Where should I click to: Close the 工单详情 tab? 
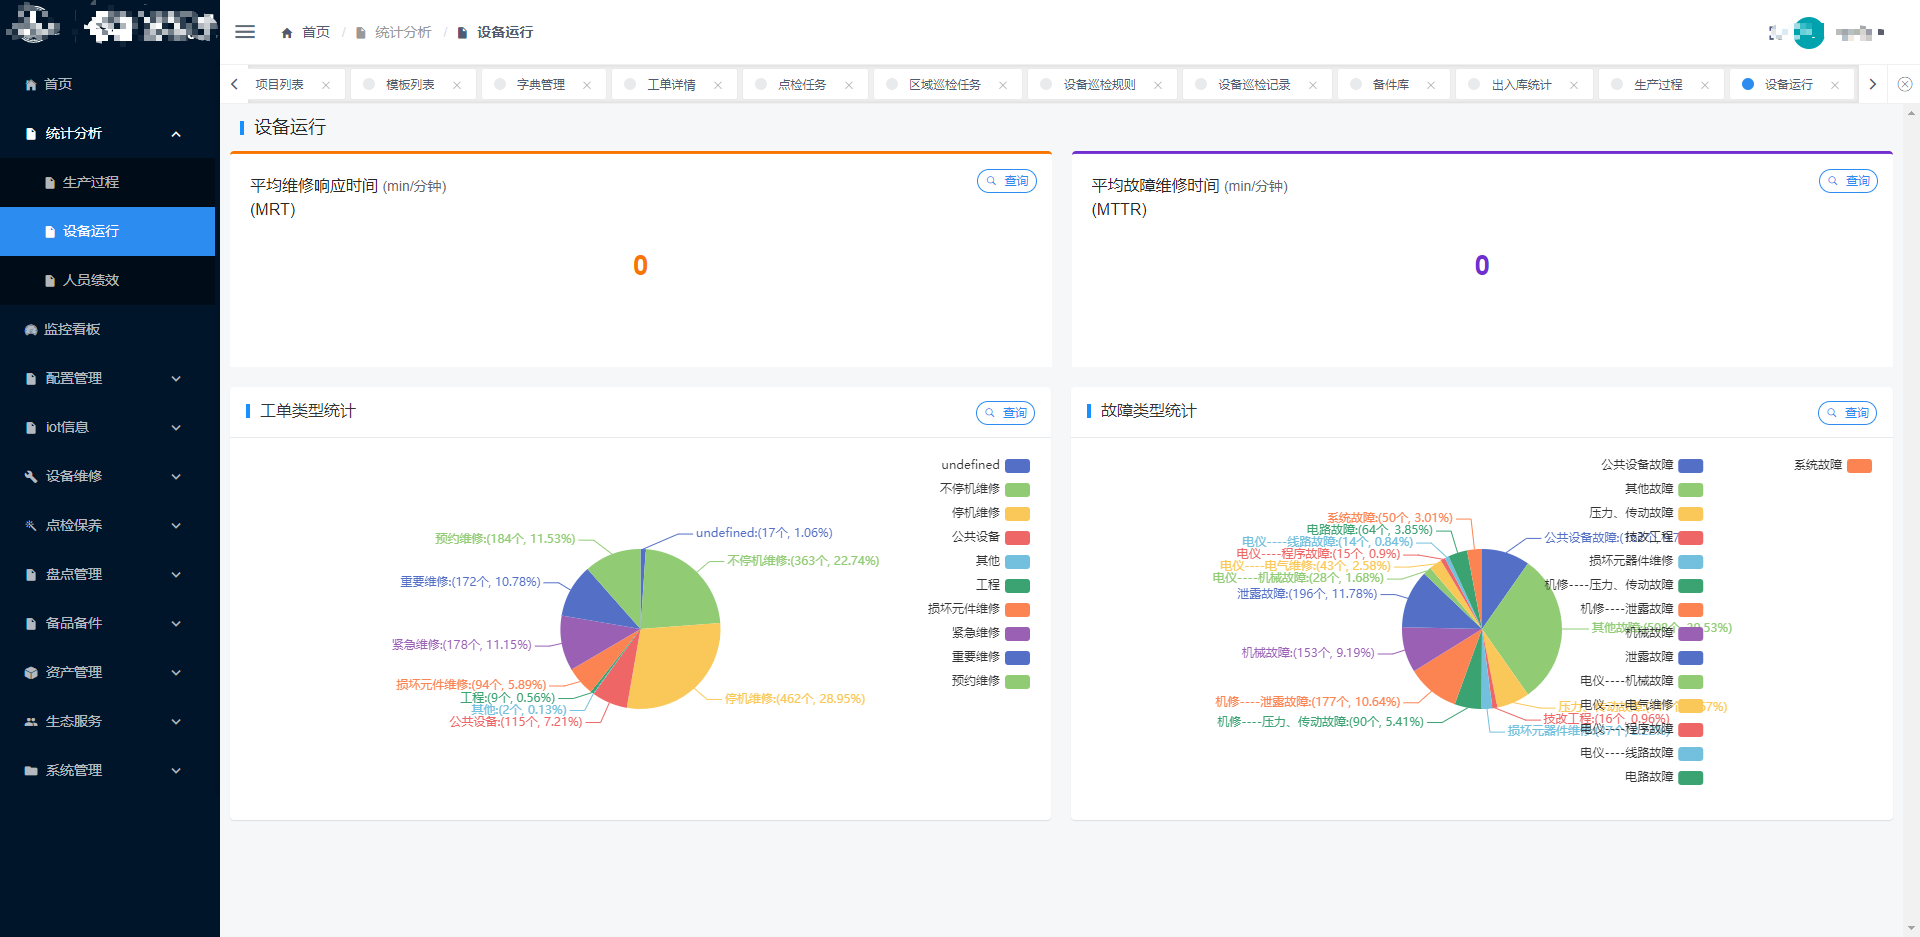point(718,85)
